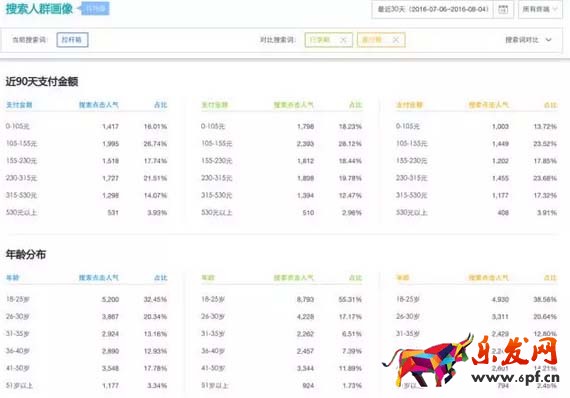Click the value 5,200 for 18-25岁
This screenshot has height=398, width=570.
click(111, 299)
